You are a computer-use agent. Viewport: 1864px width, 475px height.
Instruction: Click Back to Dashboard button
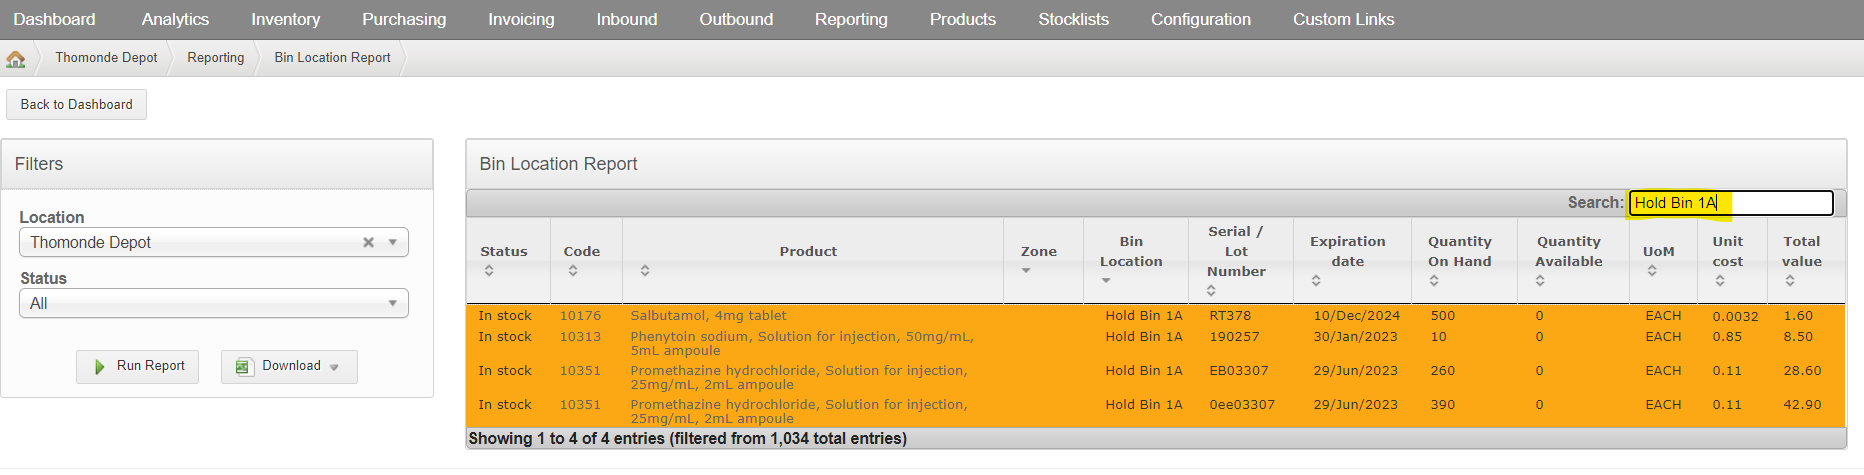(77, 105)
